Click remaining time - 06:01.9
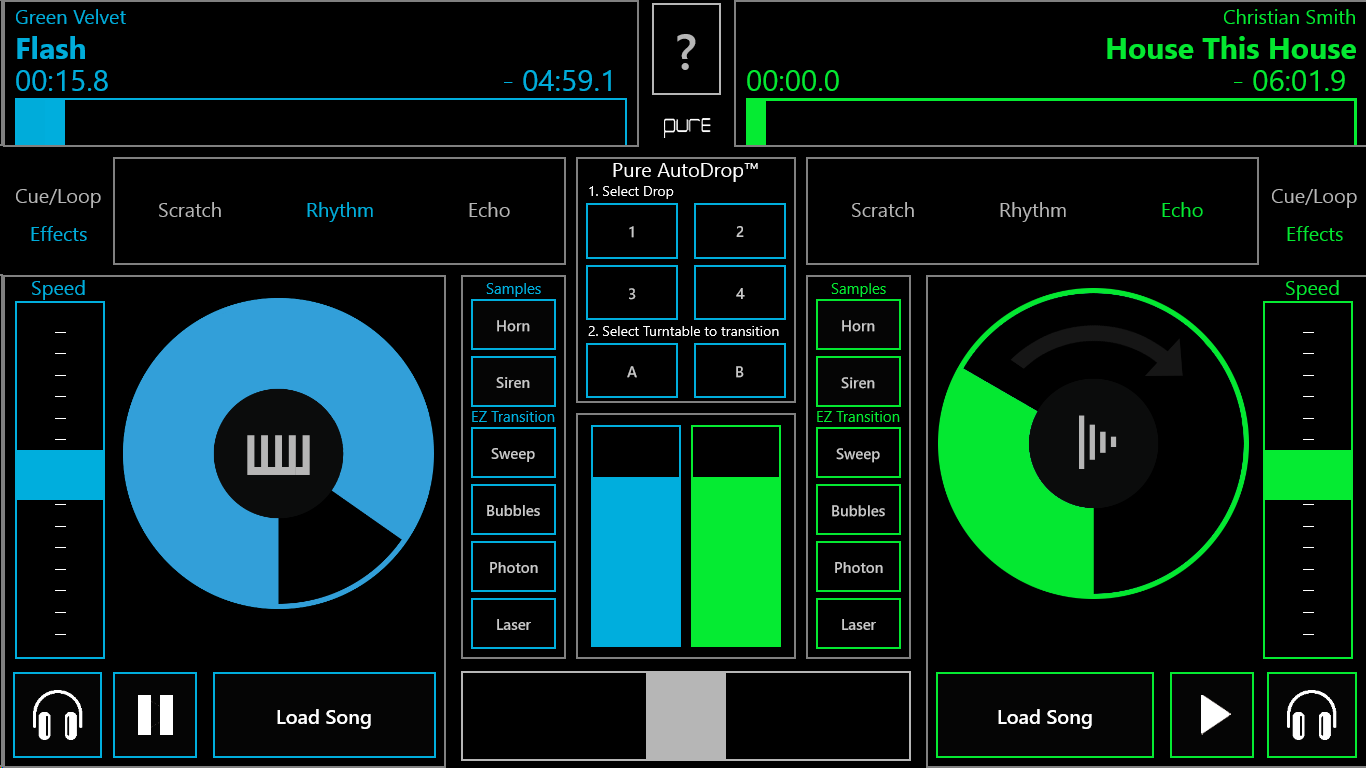Viewport: 1366px width, 768px height. [x=1289, y=81]
